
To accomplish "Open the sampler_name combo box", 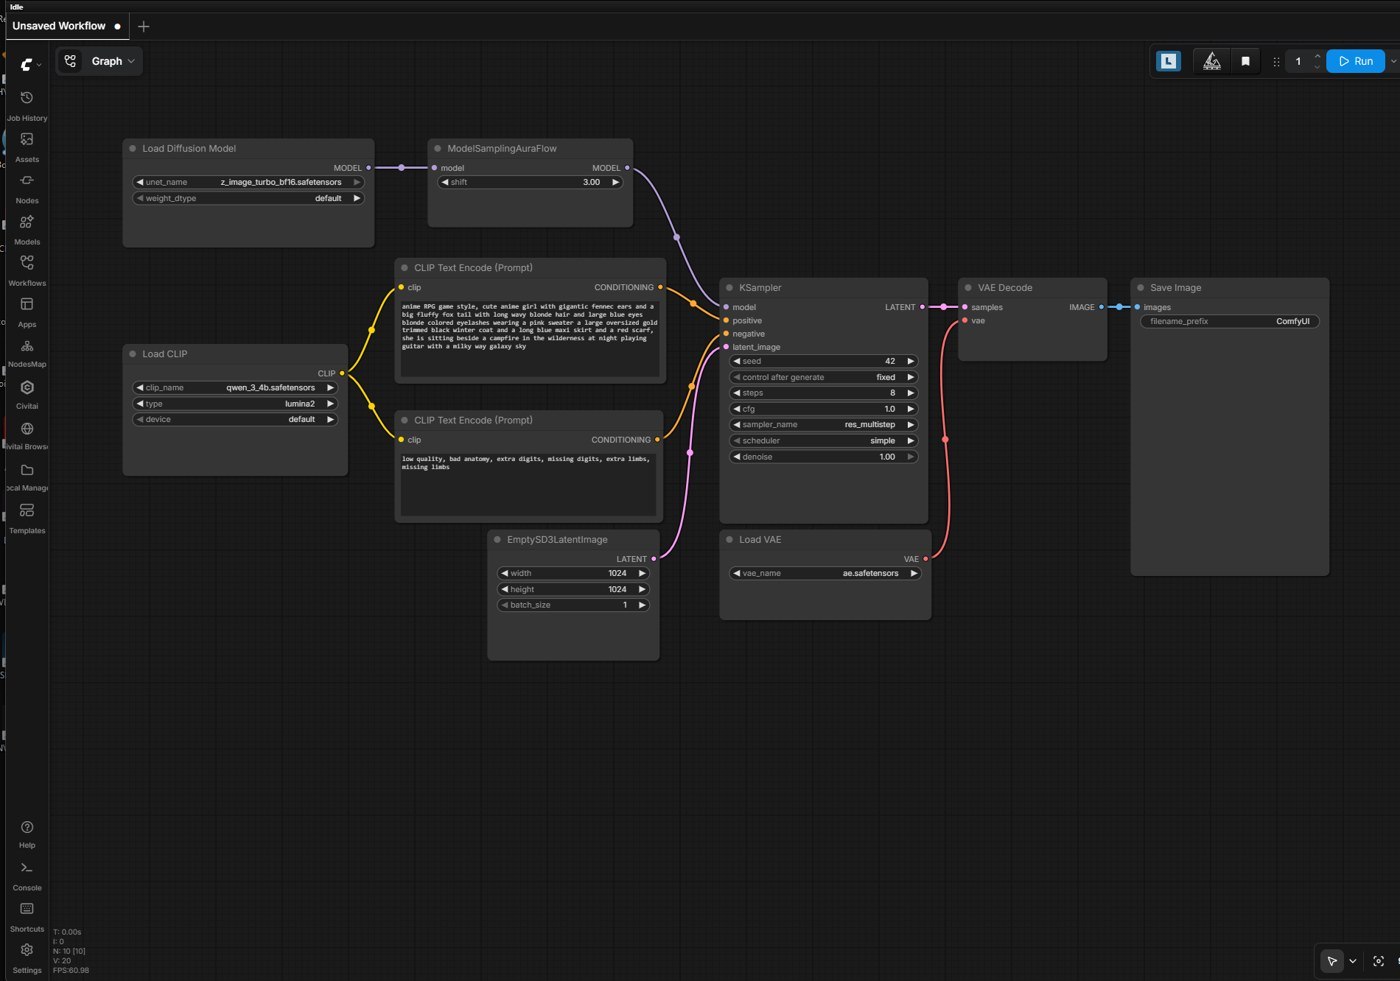I will pyautogui.click(x=824, y=425).
